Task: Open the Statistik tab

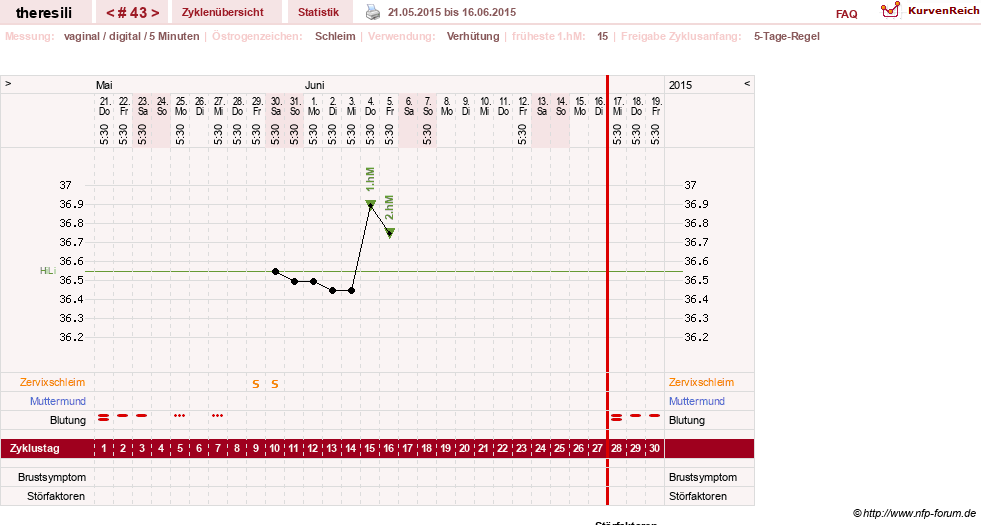Action: pyautogui.click(x=318, y=12)
